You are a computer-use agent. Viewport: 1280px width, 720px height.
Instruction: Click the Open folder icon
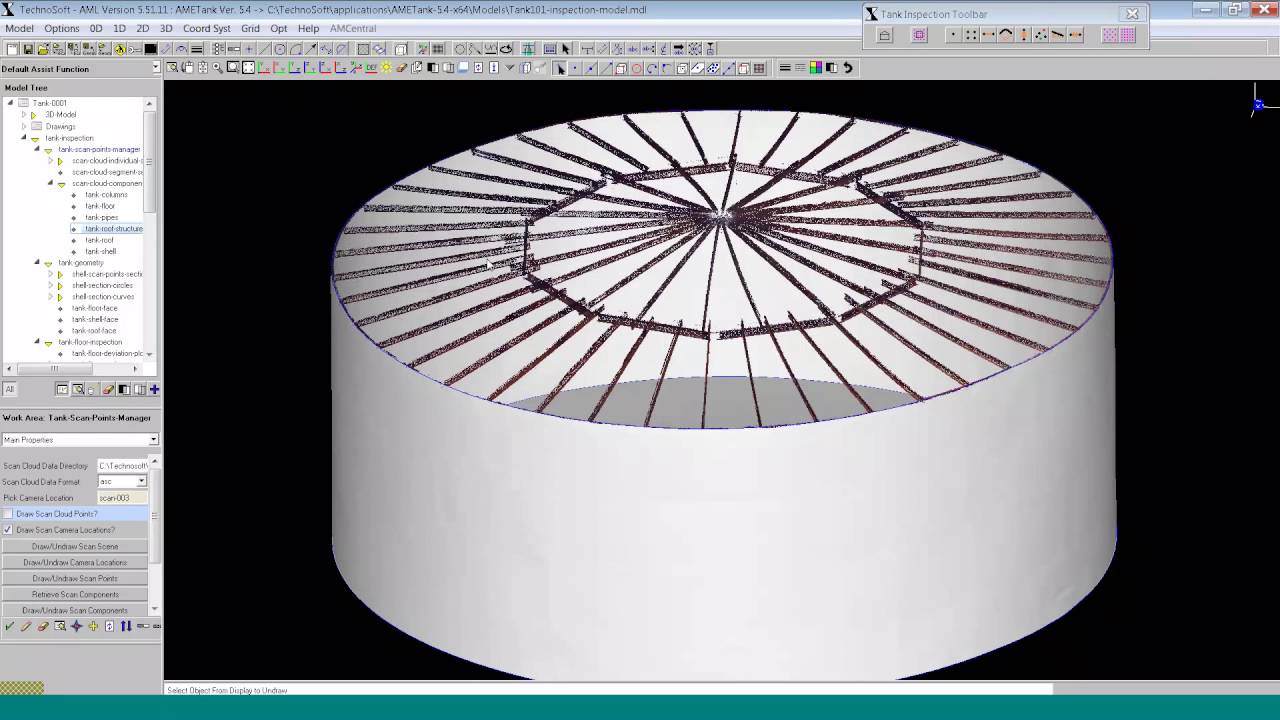coord(43,49)
